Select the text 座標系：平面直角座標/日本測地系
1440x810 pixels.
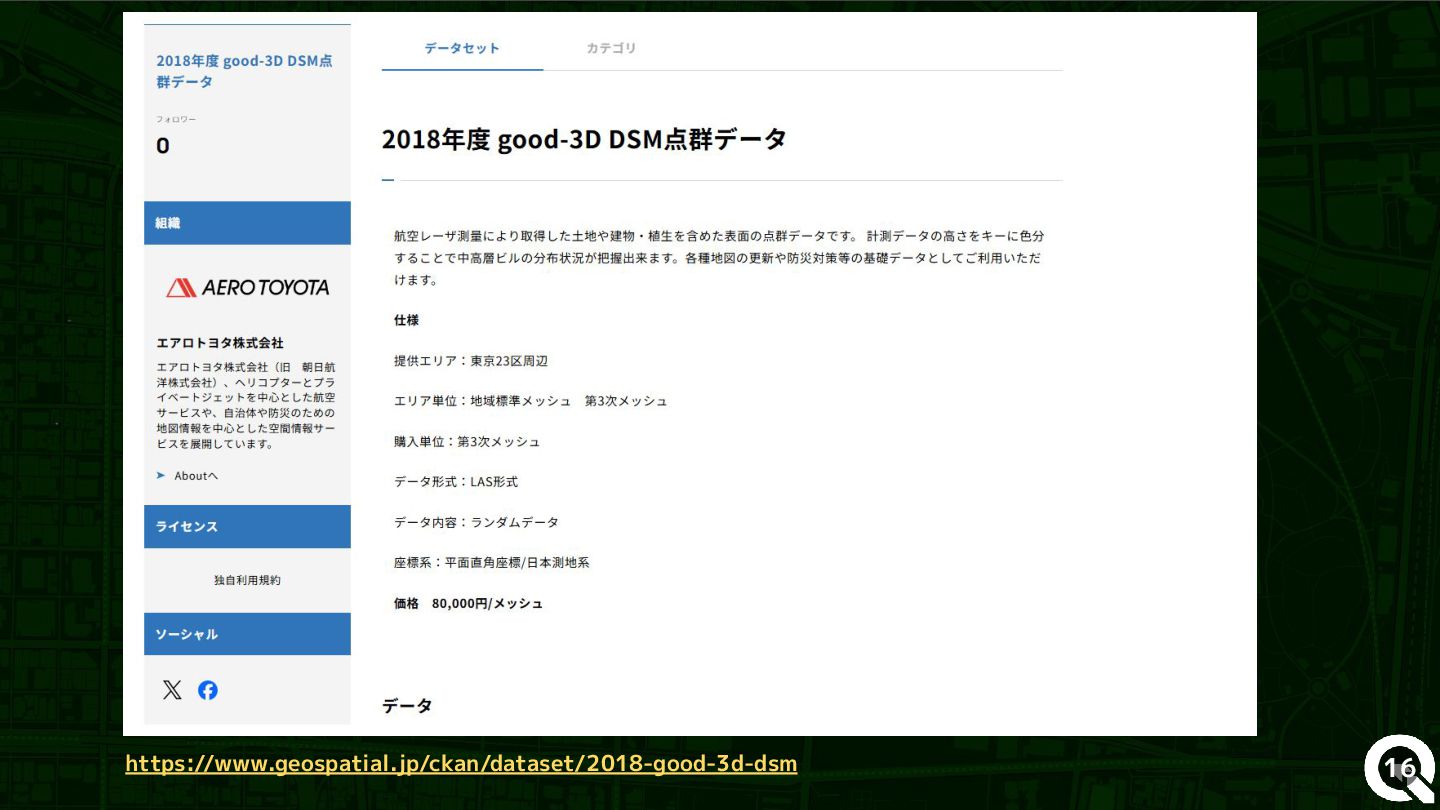tap(492, 562)
